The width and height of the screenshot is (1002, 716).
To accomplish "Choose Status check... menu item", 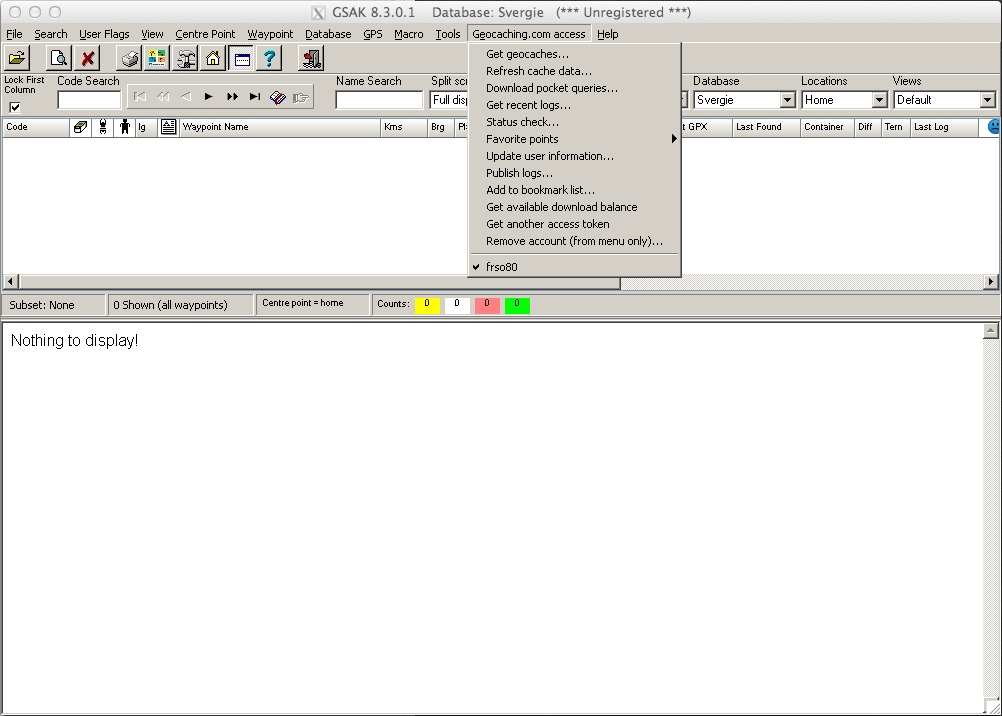I will click(574, 122).
